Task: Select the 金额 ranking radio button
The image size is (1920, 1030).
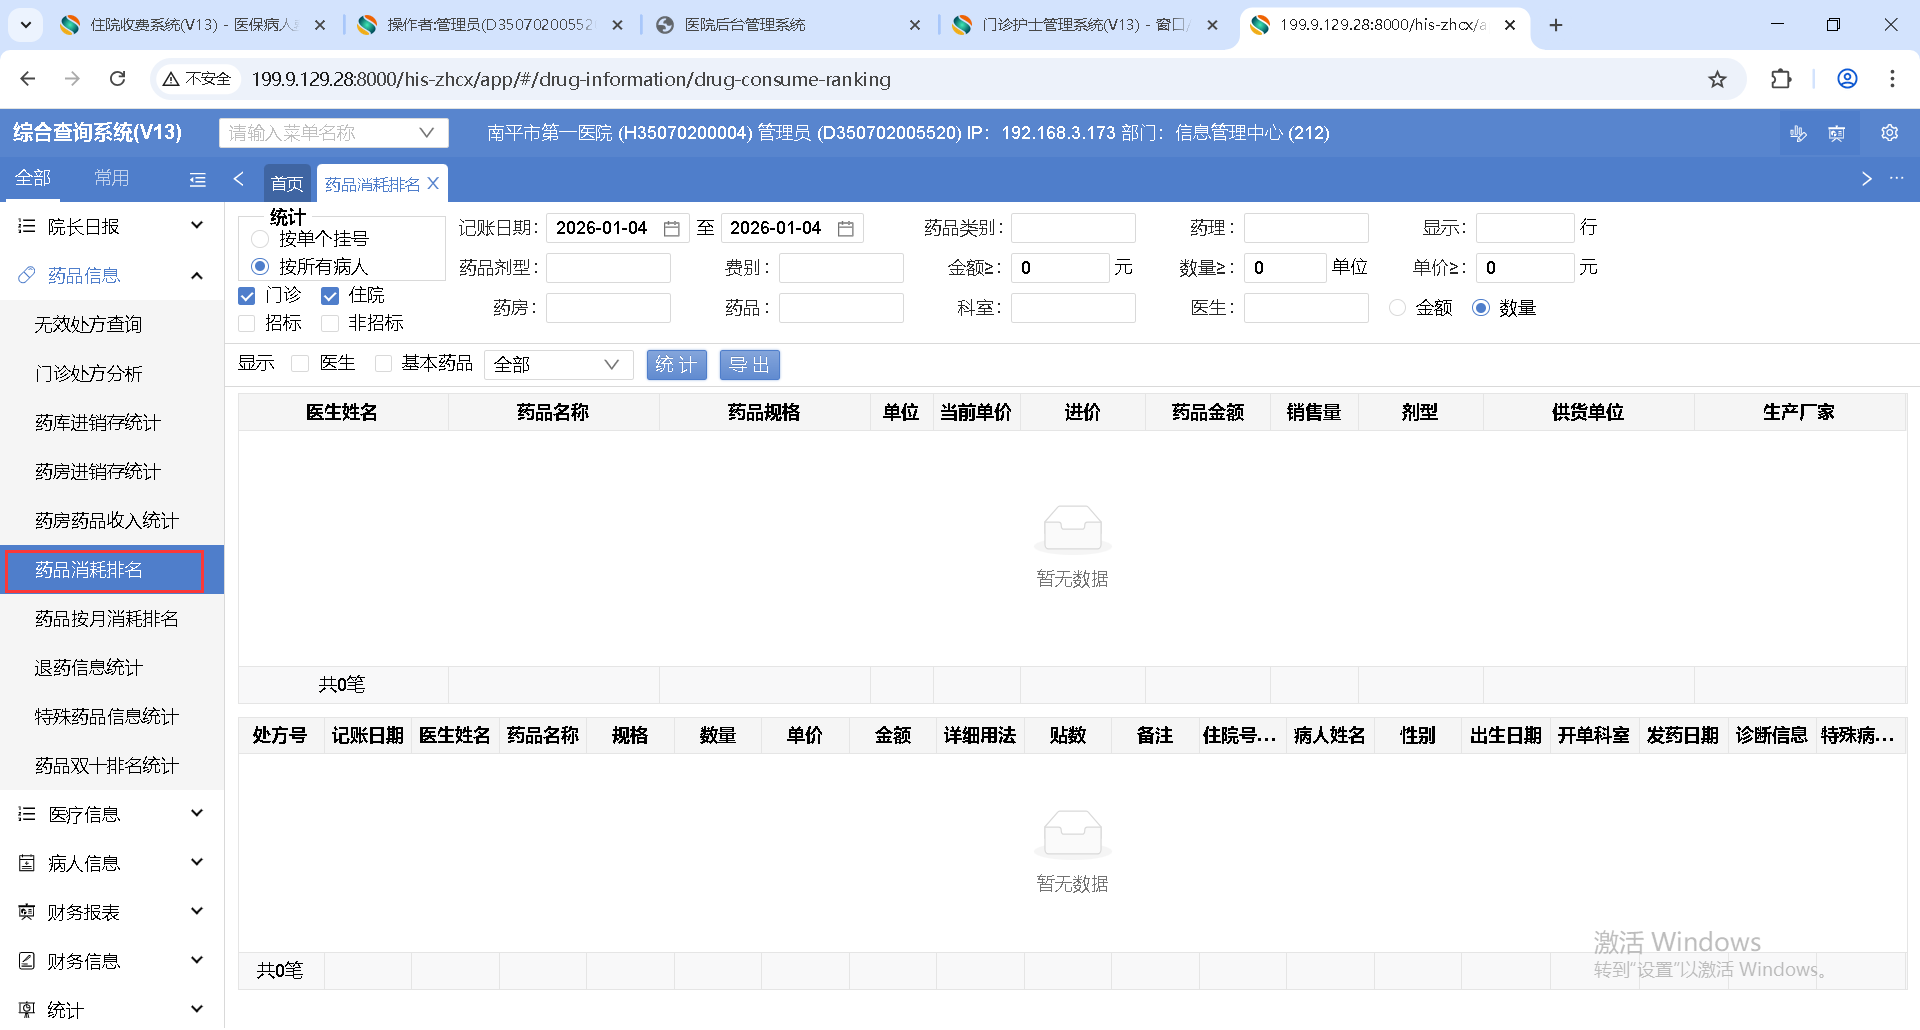Action: point(1398,308)
